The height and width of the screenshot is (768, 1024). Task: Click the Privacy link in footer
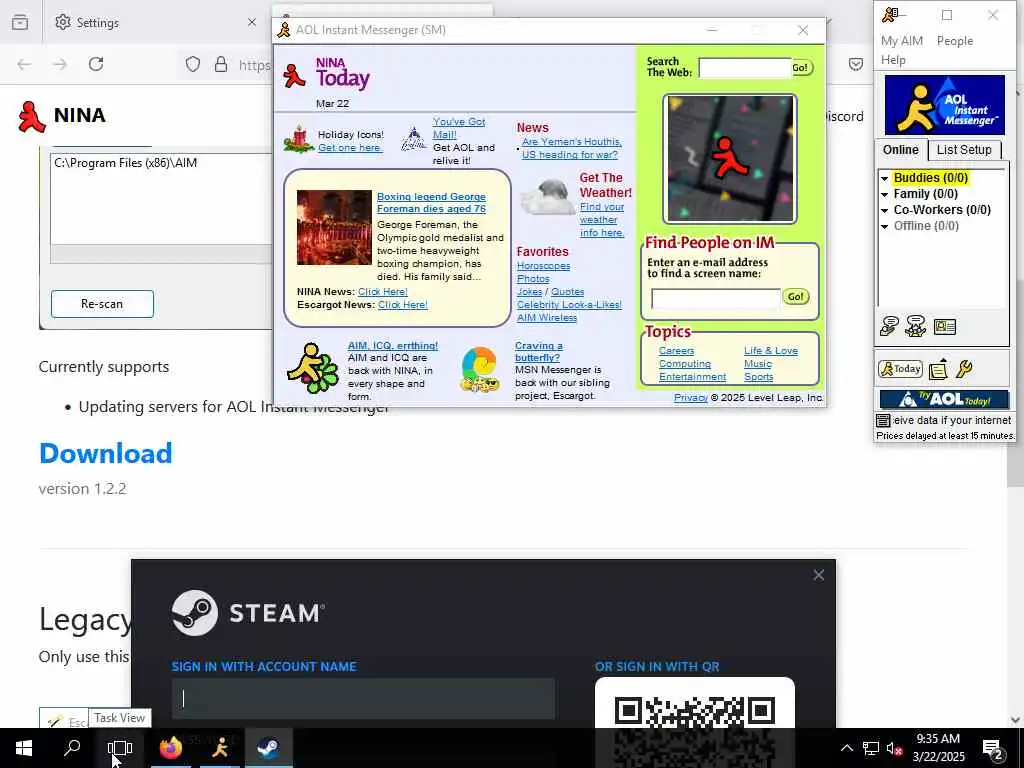690,397
